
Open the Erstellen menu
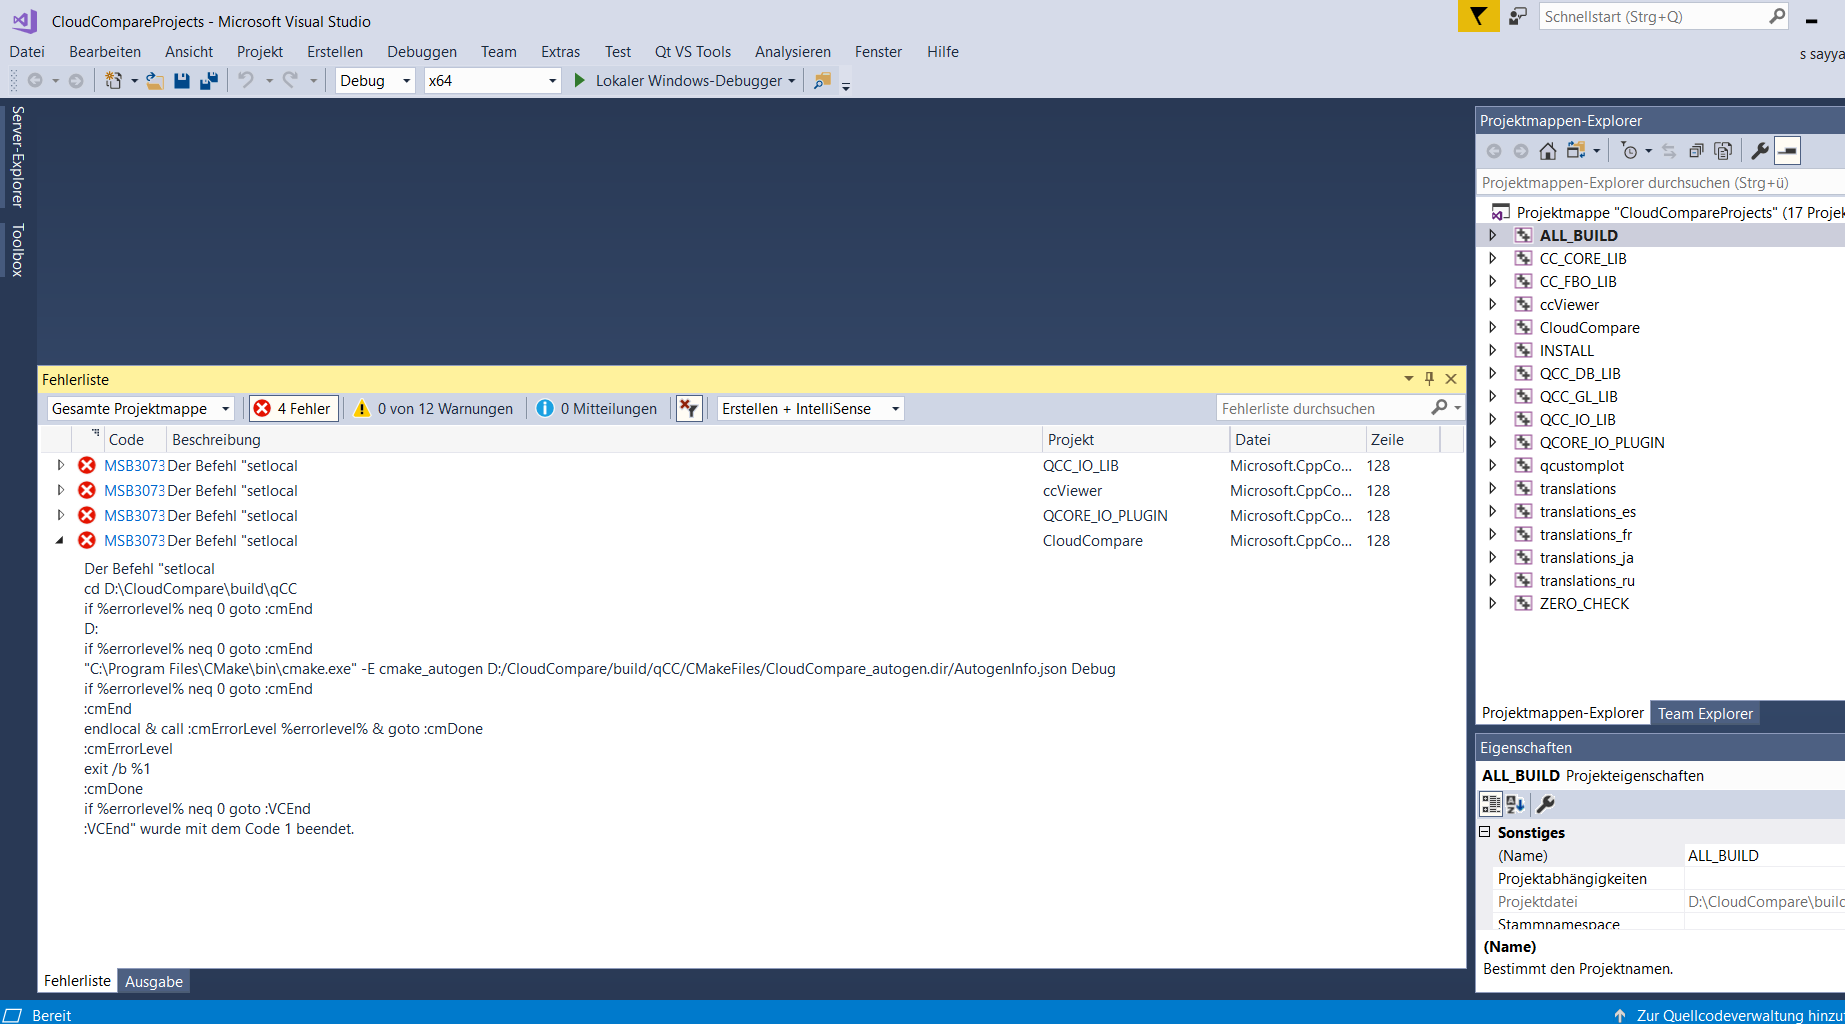pos(335,52)
